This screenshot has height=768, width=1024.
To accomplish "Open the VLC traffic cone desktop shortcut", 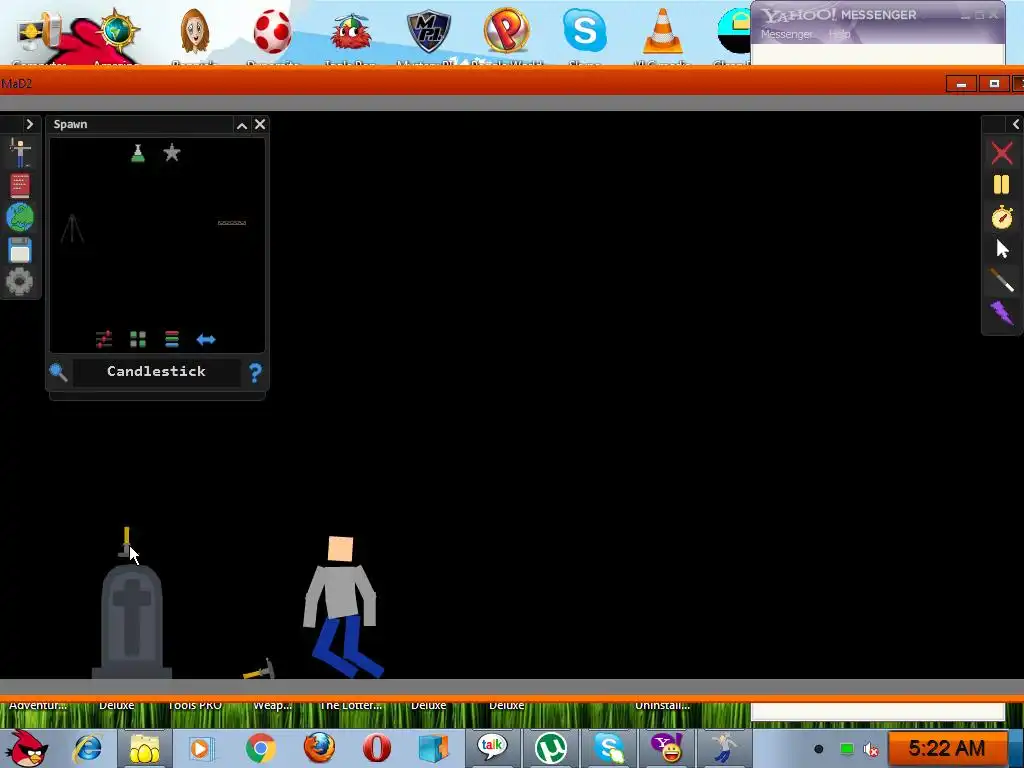I will coord(662,31).
